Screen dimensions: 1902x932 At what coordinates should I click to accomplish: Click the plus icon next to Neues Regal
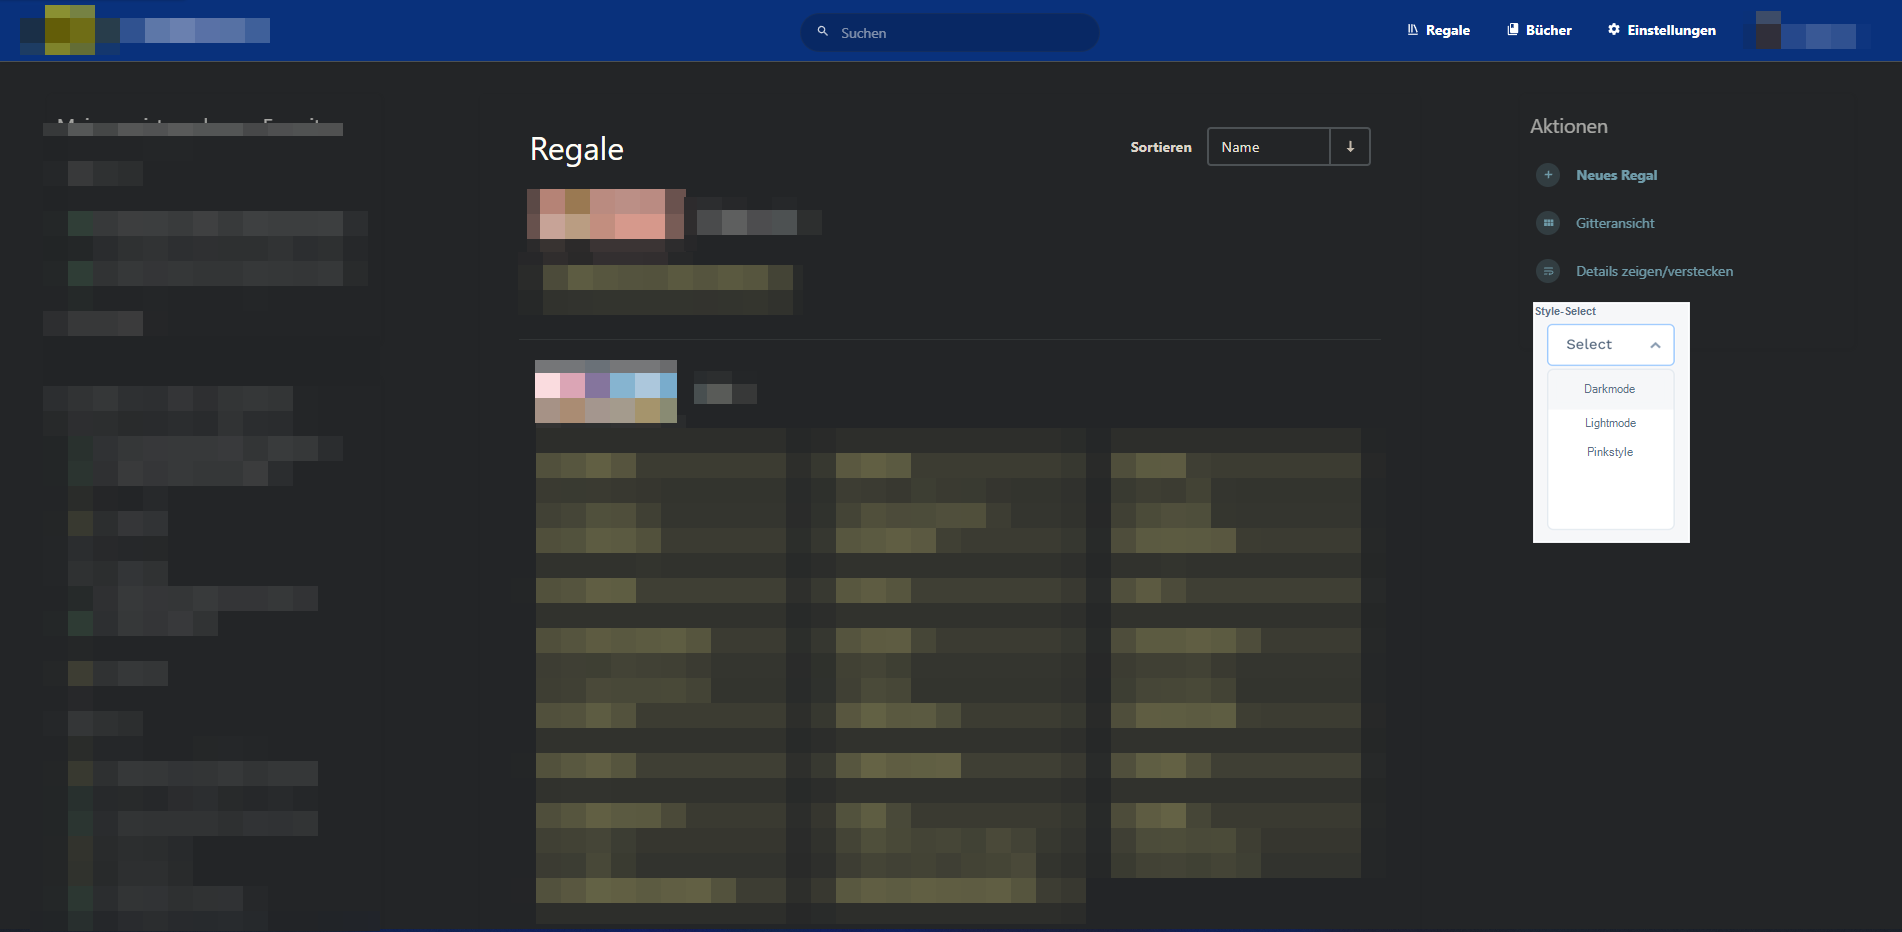pos(1548,175)
